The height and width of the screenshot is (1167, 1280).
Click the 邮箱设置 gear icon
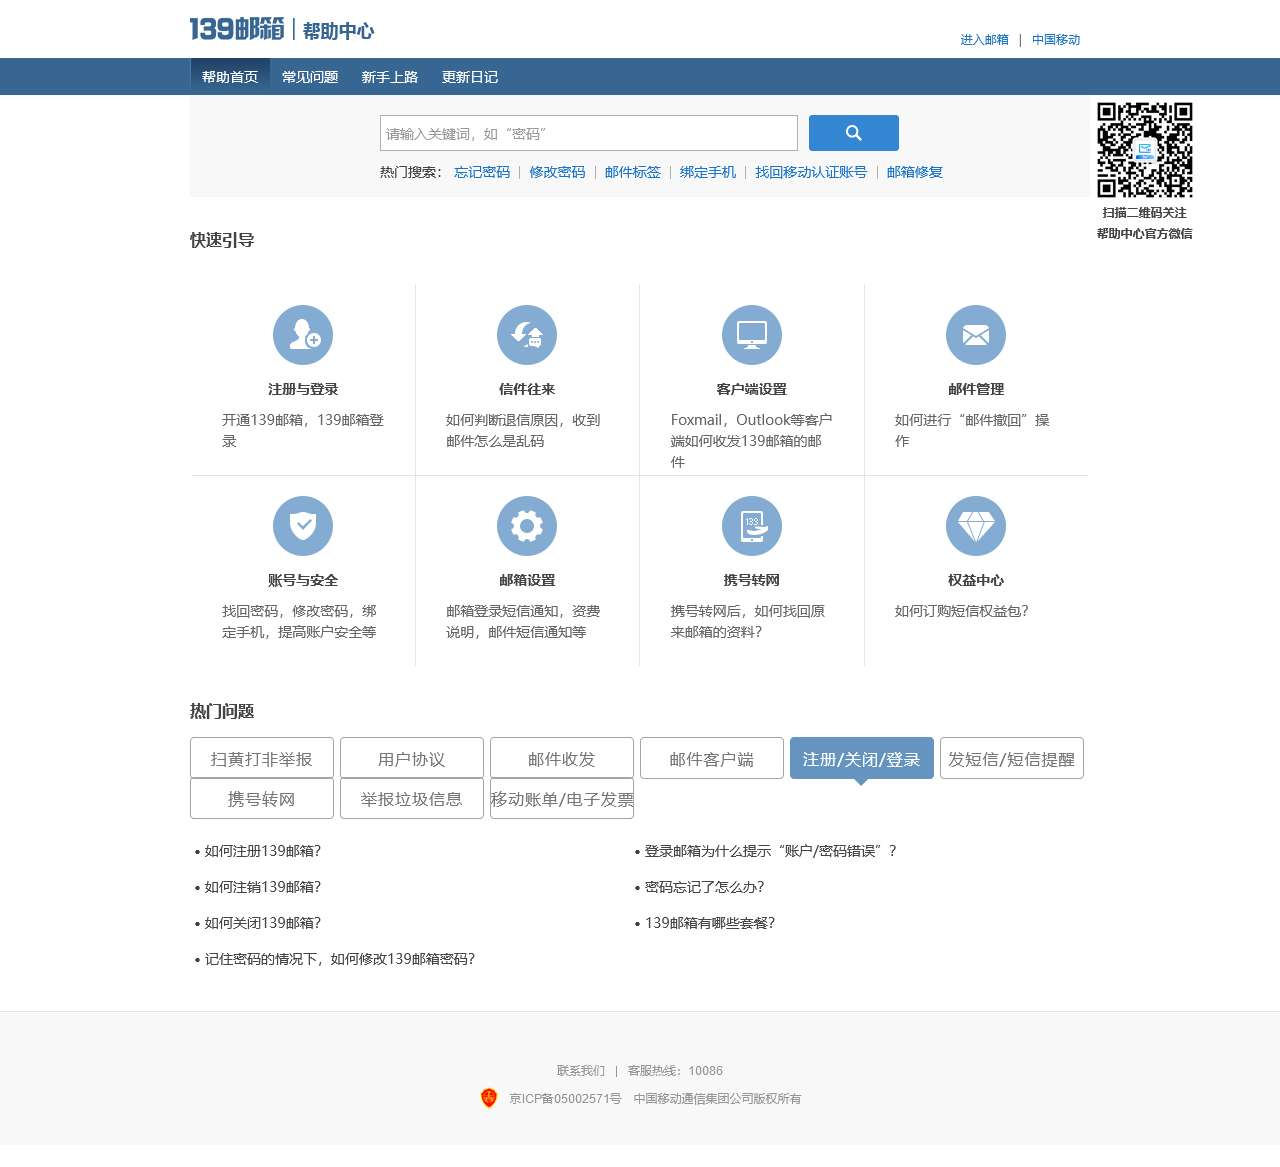[x=527, y=526]
